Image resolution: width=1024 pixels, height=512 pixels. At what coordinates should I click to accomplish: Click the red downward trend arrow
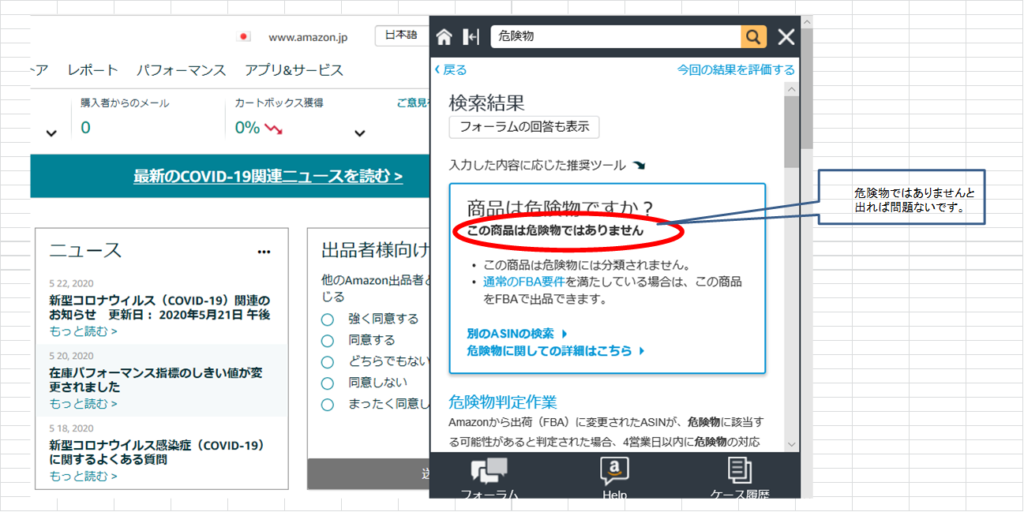pos(273,127)
